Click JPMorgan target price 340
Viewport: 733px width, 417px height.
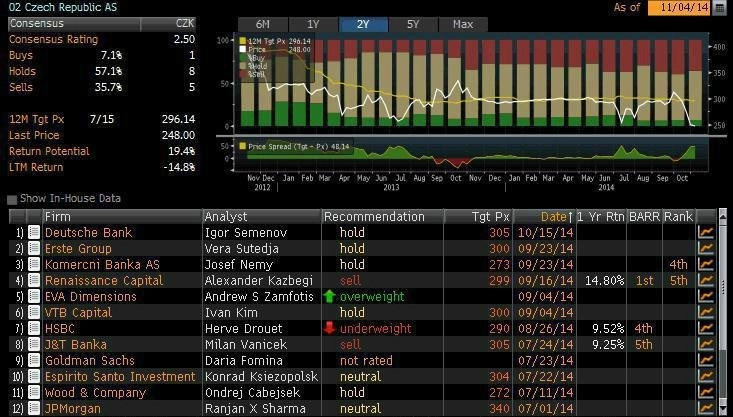point(499,409)
